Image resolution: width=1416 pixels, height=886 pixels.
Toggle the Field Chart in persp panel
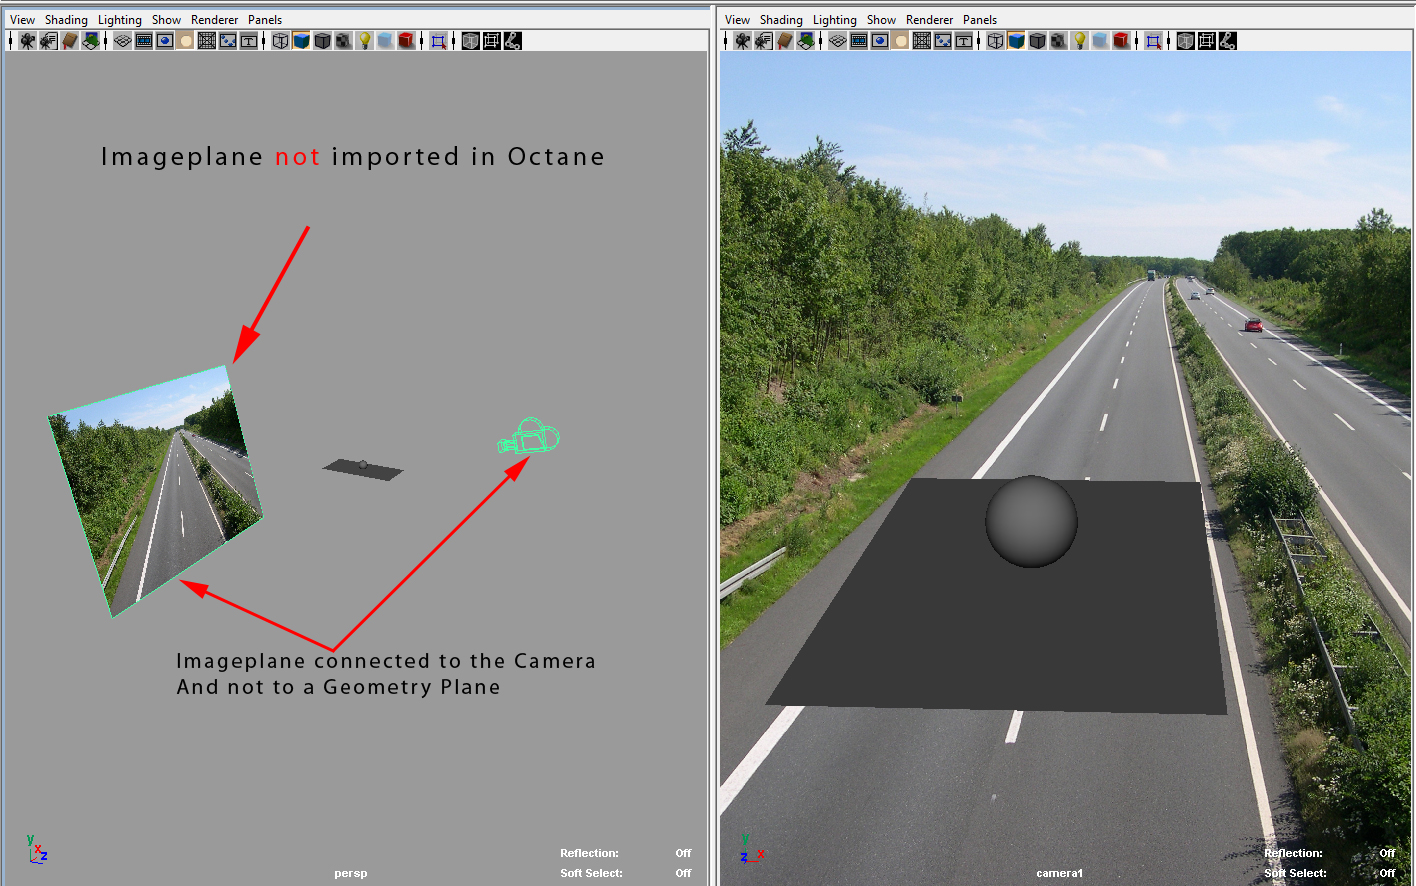(207, 41)
